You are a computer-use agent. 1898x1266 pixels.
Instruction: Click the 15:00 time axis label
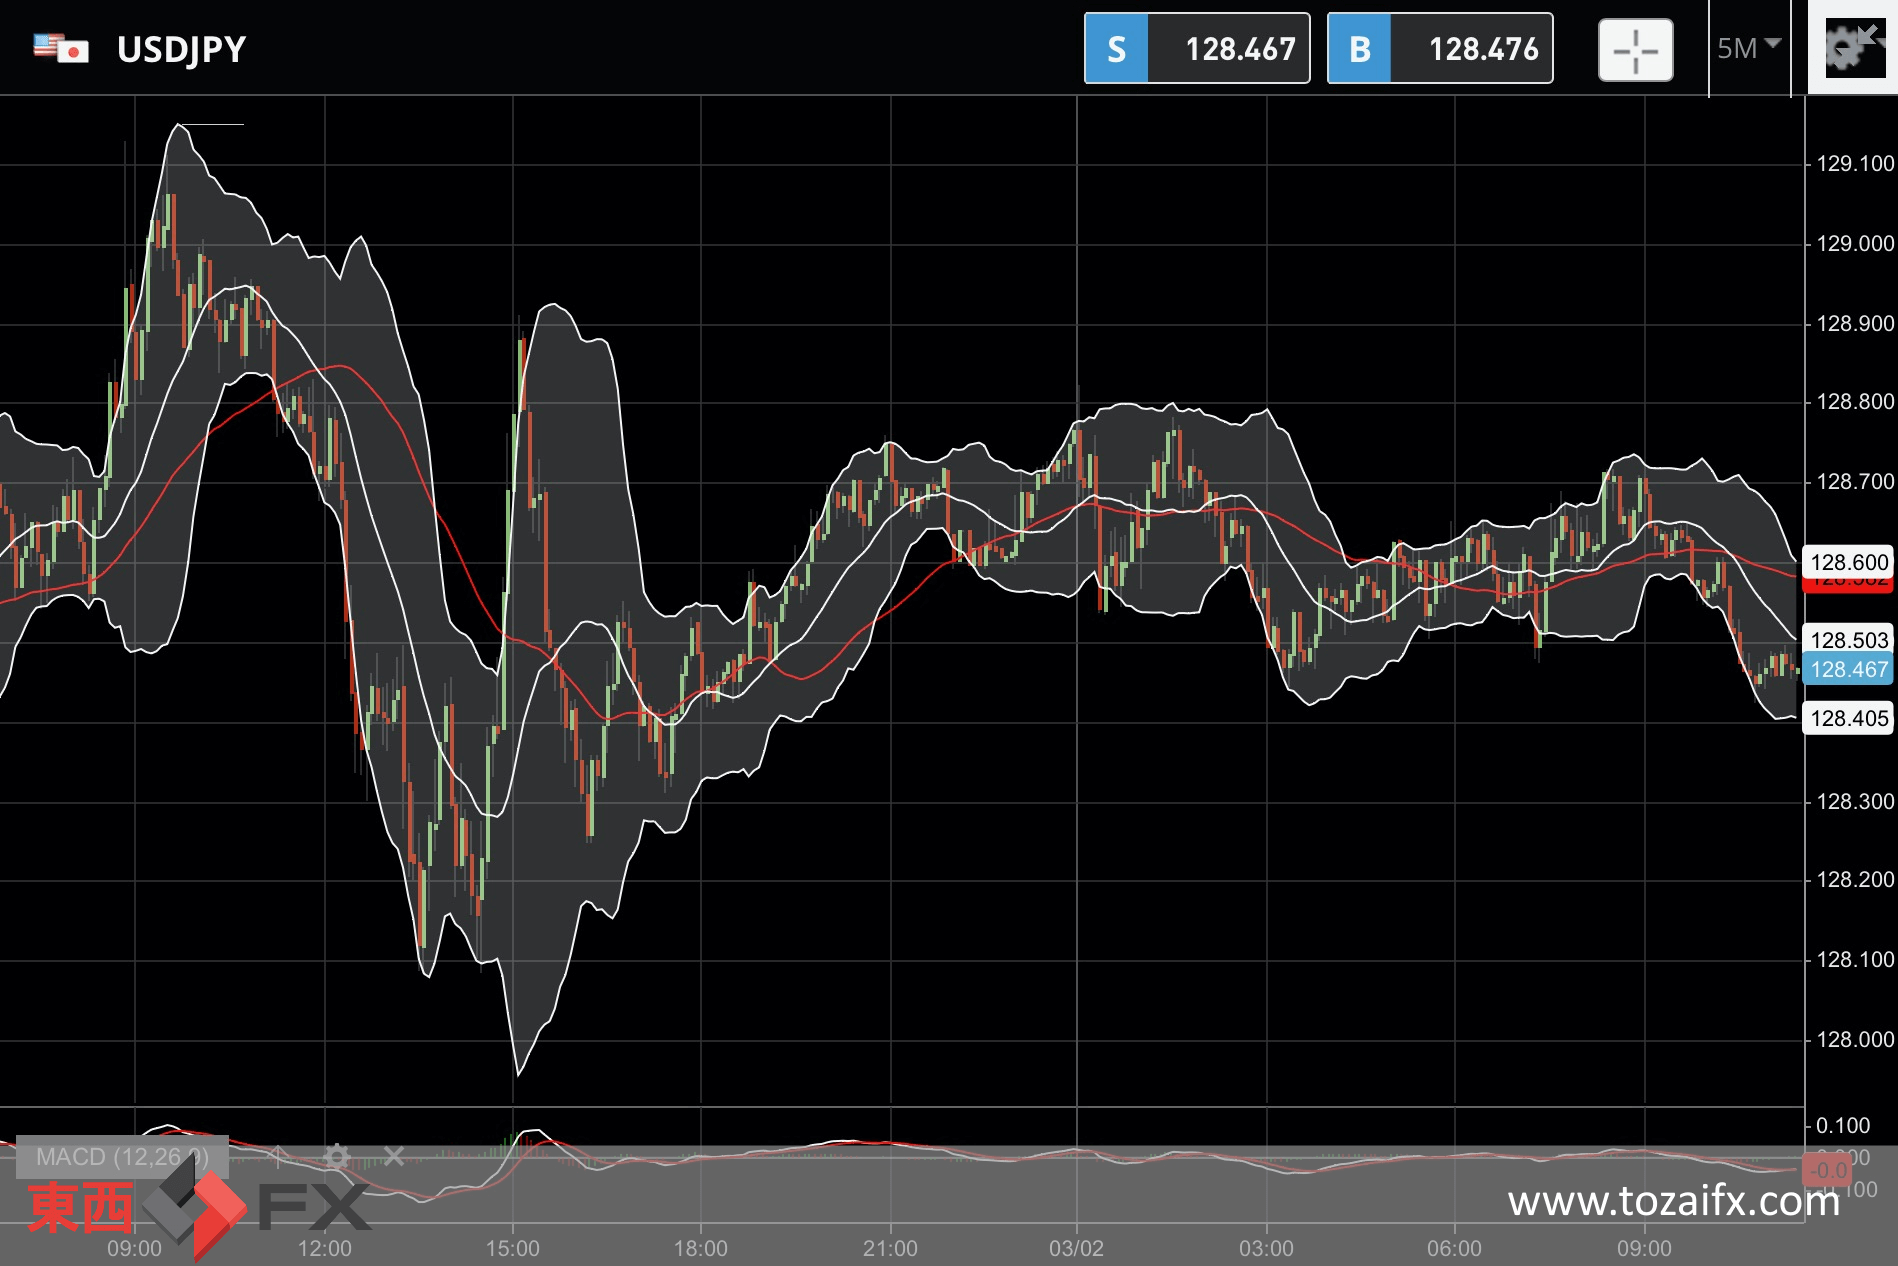(512, 1248)
